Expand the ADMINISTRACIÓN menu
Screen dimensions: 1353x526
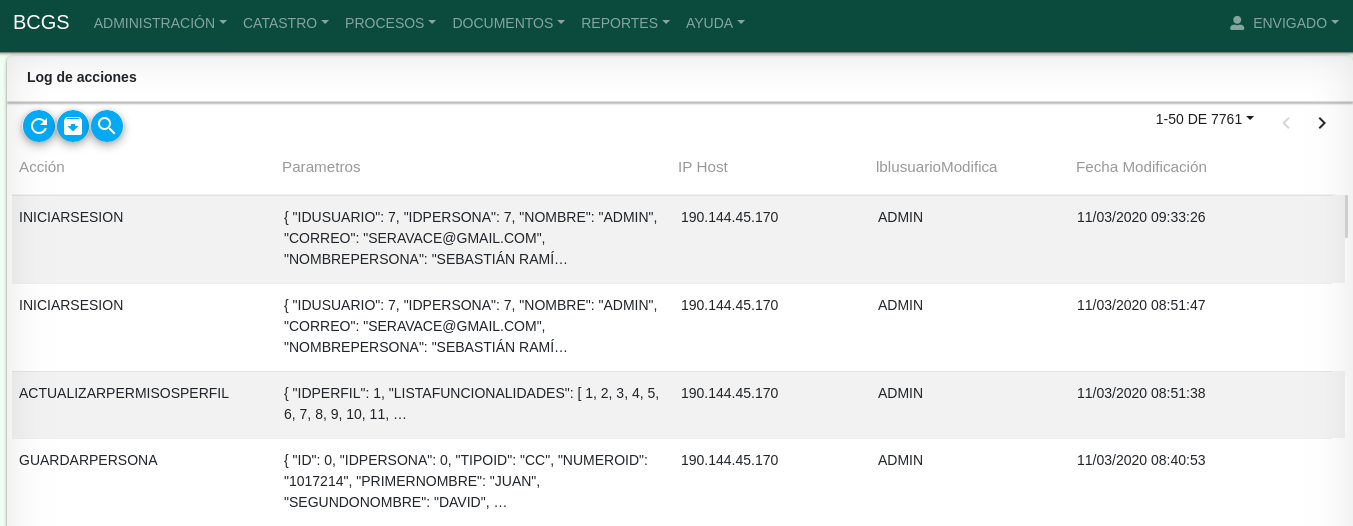pos(160,23)
